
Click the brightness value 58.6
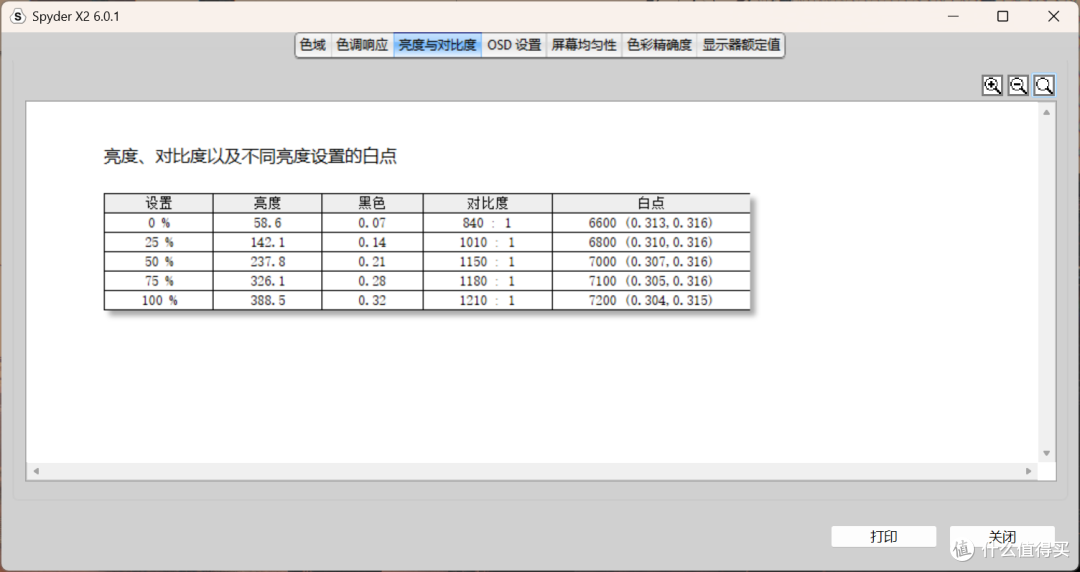pyautogui.click(x=267, y=223)
